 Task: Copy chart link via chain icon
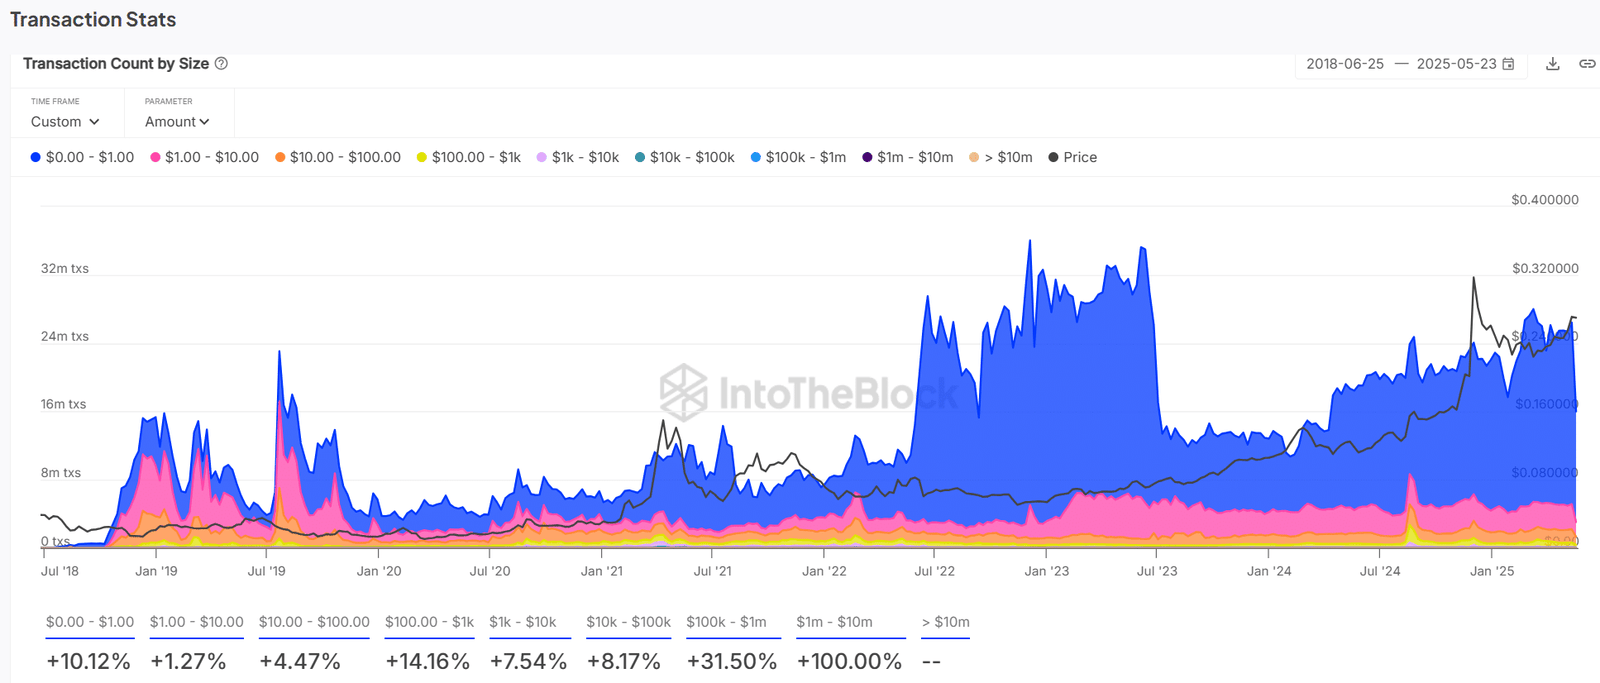1587,63
